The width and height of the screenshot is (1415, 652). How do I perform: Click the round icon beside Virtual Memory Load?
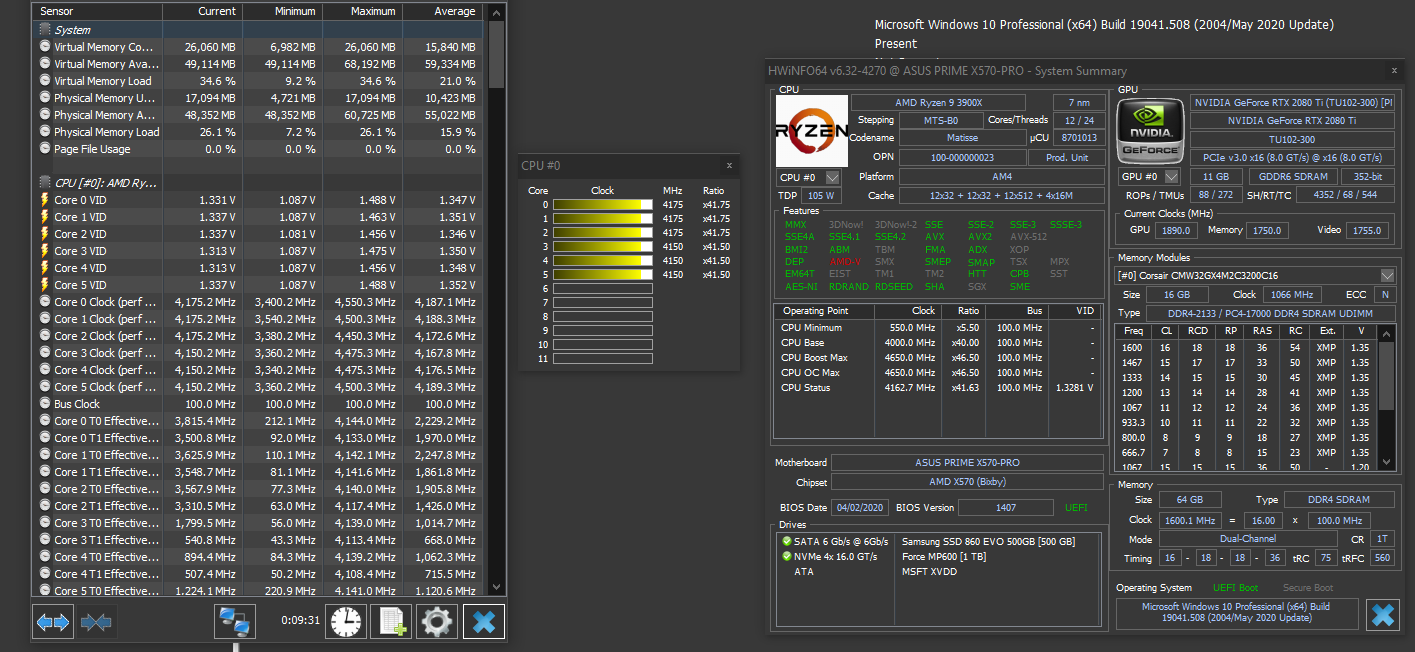(x=45, y=81)
